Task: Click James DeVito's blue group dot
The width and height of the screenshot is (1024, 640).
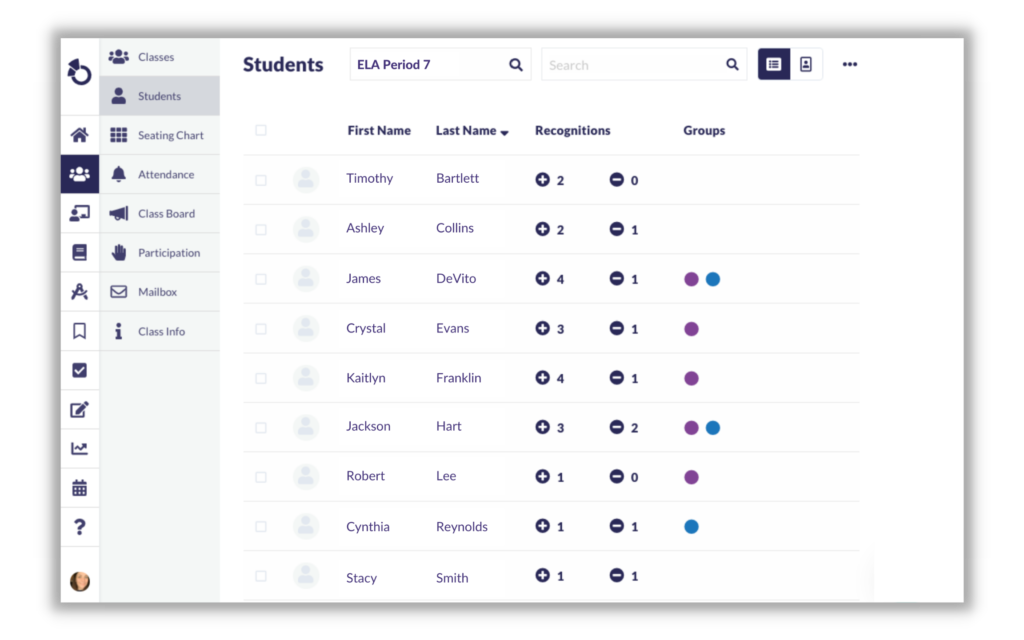Action: [x=713, y=279]
